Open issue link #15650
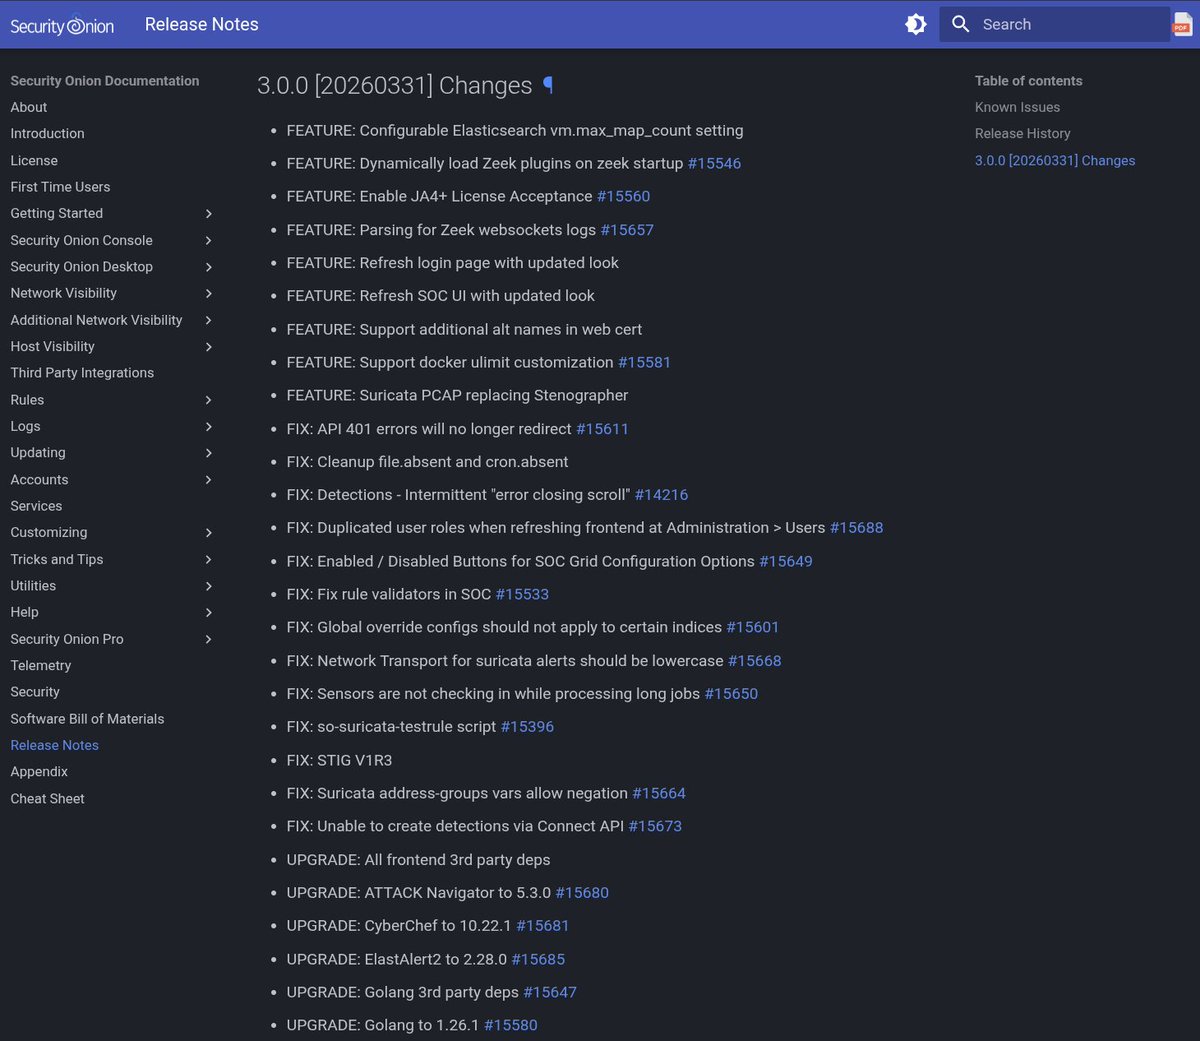The height and width of the screenshot is (1041, 1200). (731, 694)
